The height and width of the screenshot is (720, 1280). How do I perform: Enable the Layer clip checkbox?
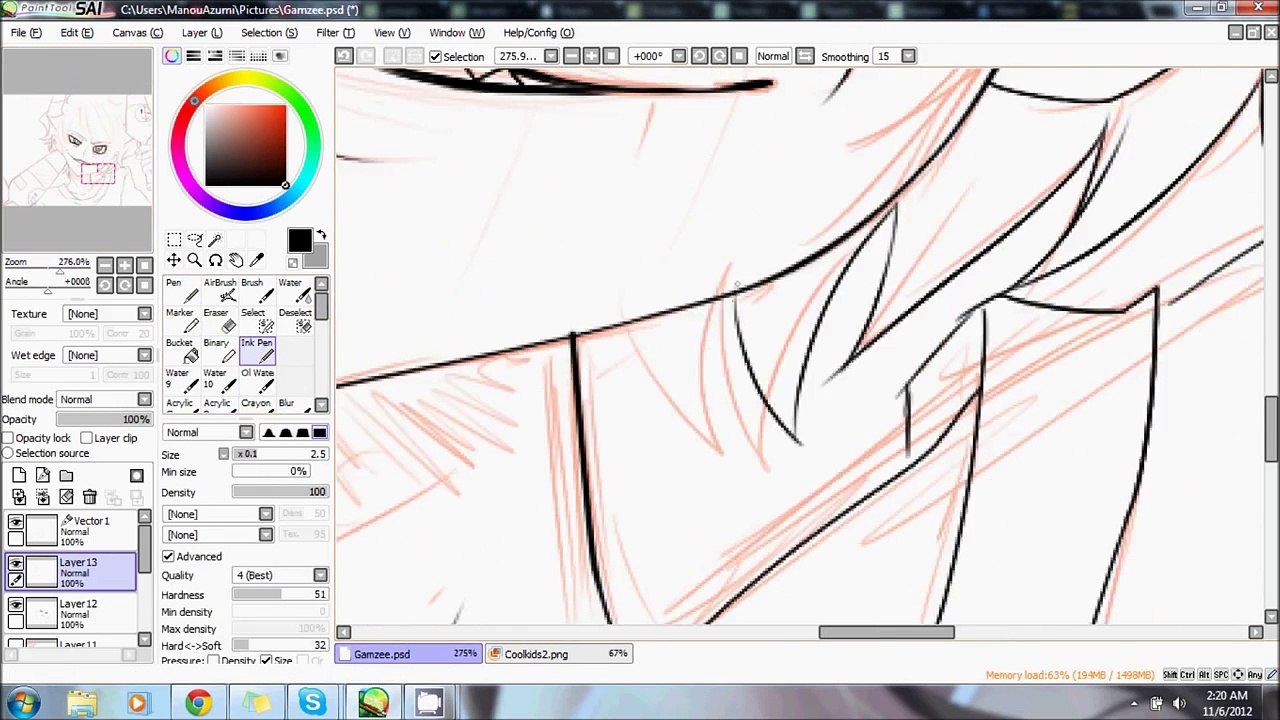pyautogui.click(x=87, y=438)
